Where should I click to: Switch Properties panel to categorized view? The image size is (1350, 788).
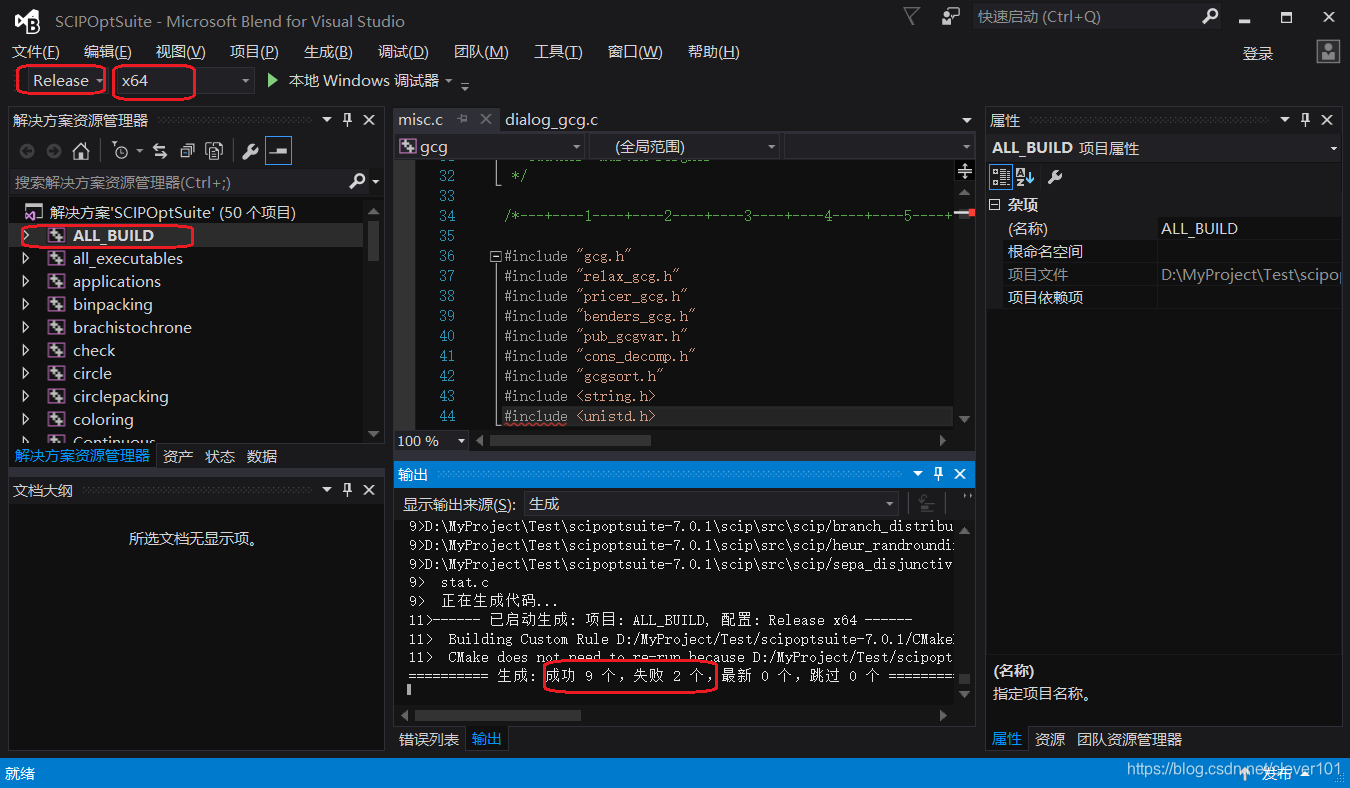(x=1000, y=177)
